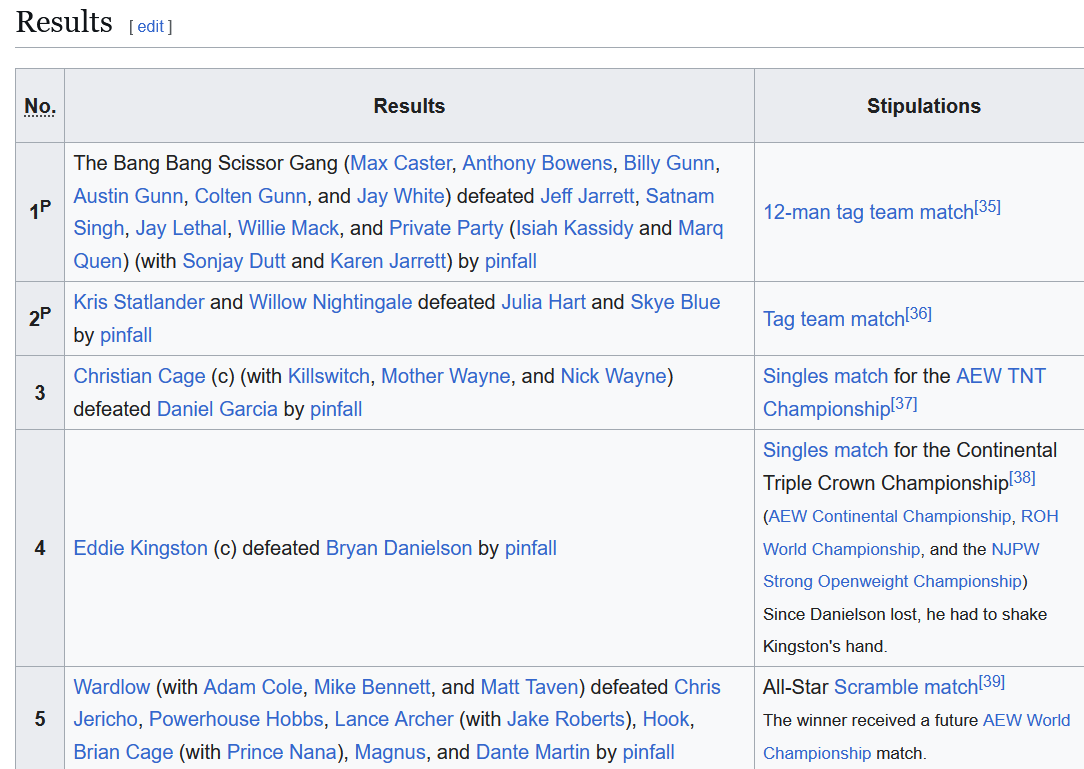Select the 2P match number cell

tap(40, 319)
